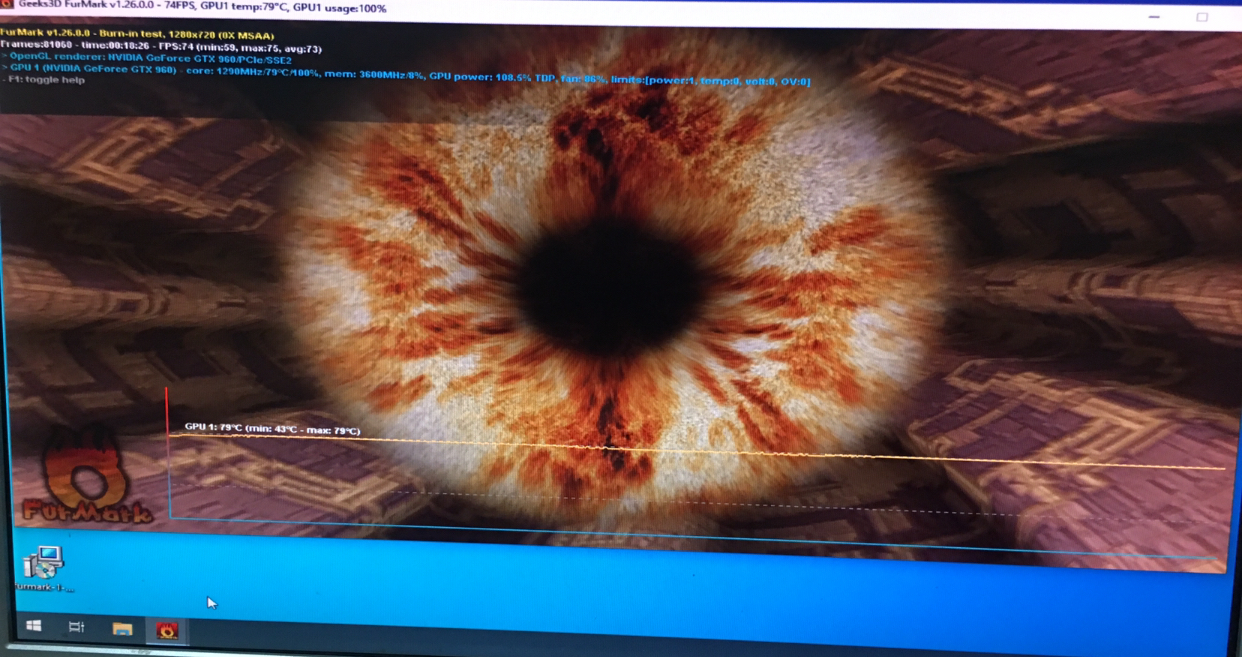Click the 'GPU 1: 79°C' graph label
The width and height of the screenshot is (1242, 657).
point(272,429)
